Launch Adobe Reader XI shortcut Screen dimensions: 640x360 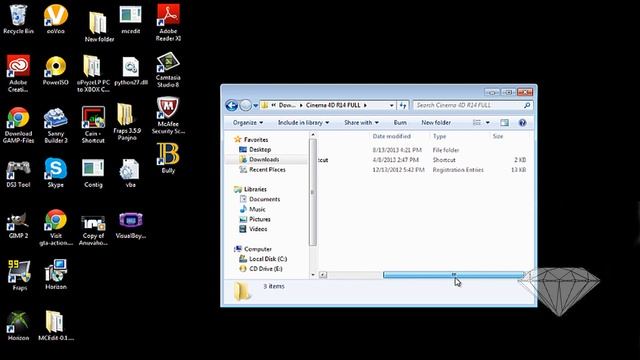point(168,23)
